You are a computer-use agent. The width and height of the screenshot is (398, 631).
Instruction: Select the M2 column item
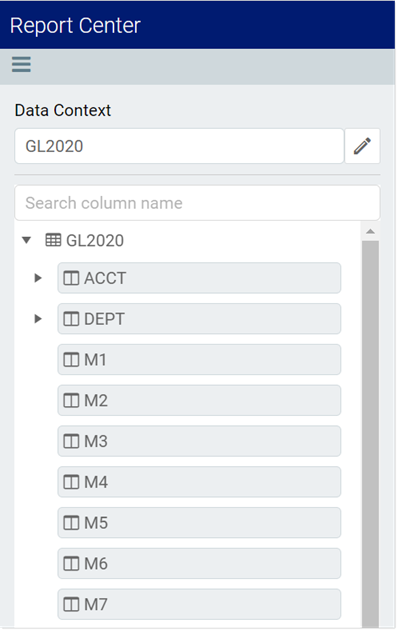[199, 401]
